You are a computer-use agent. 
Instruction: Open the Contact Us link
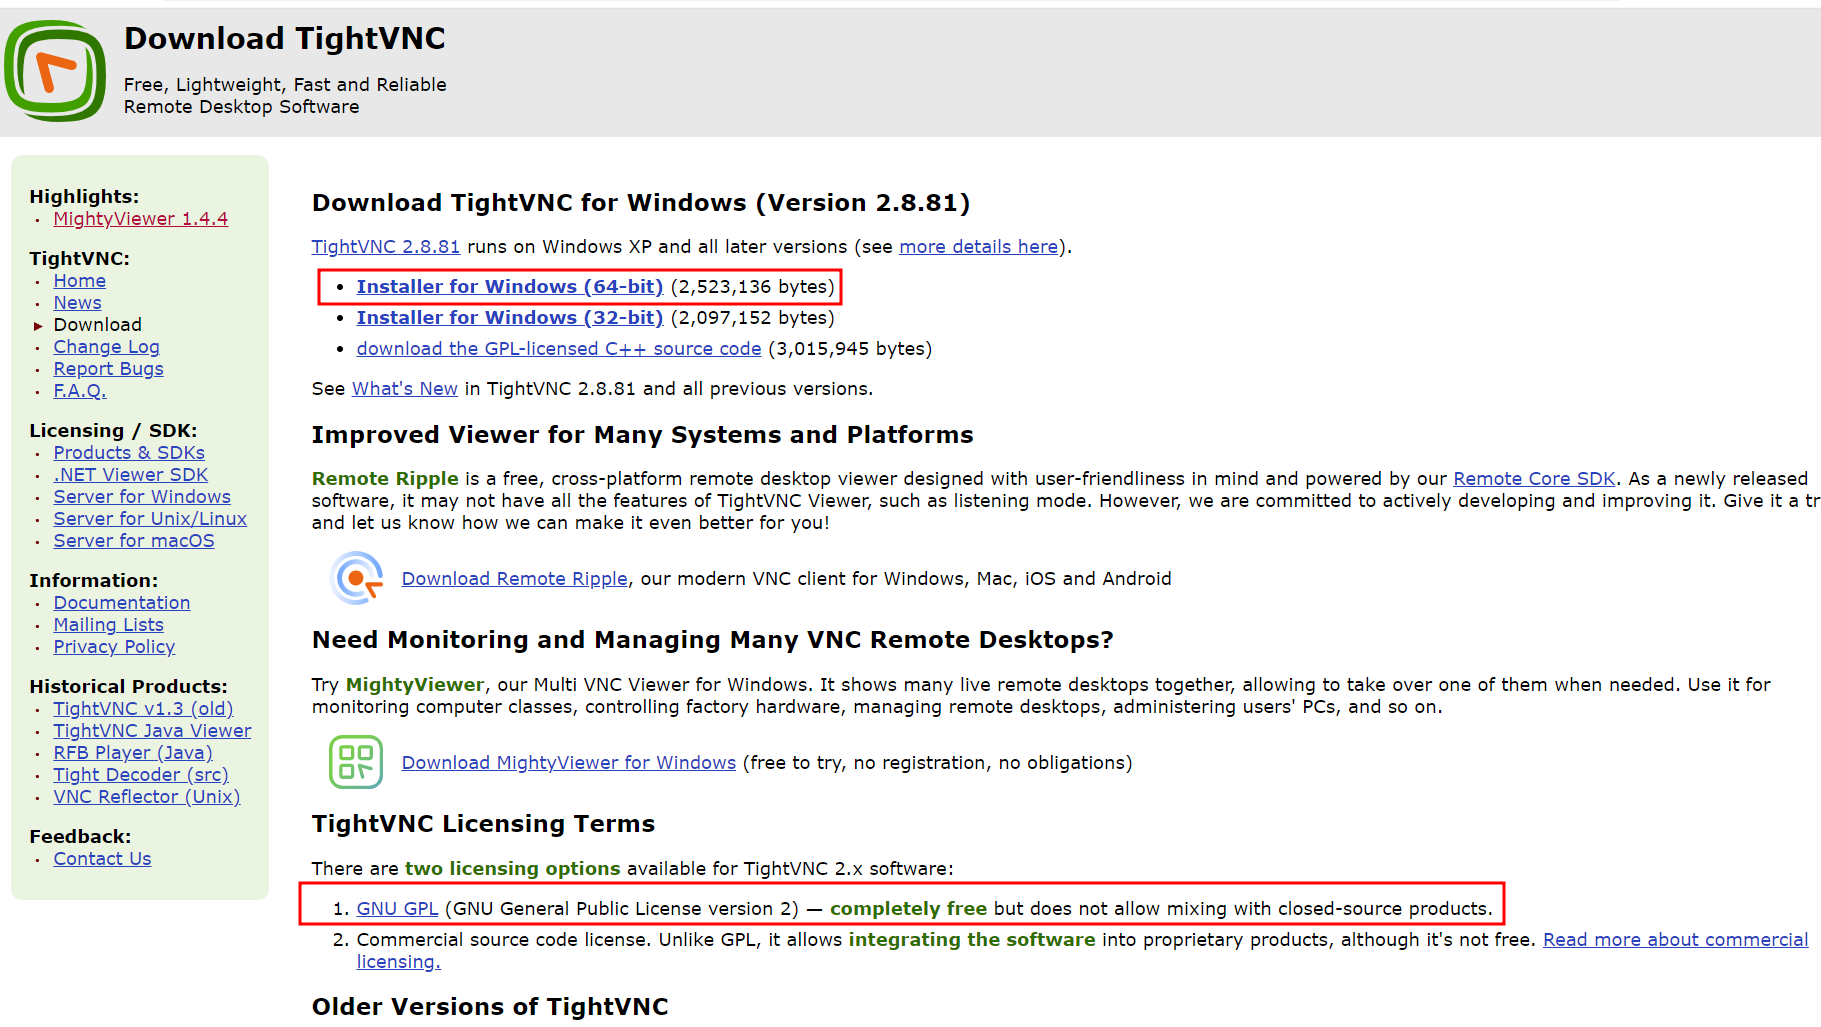tap(103, 859)
